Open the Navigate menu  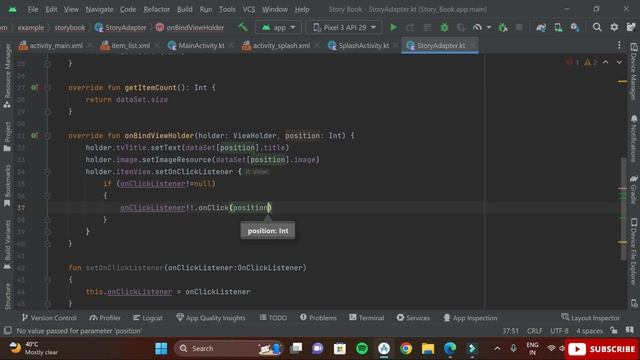[x=99, y=9]
